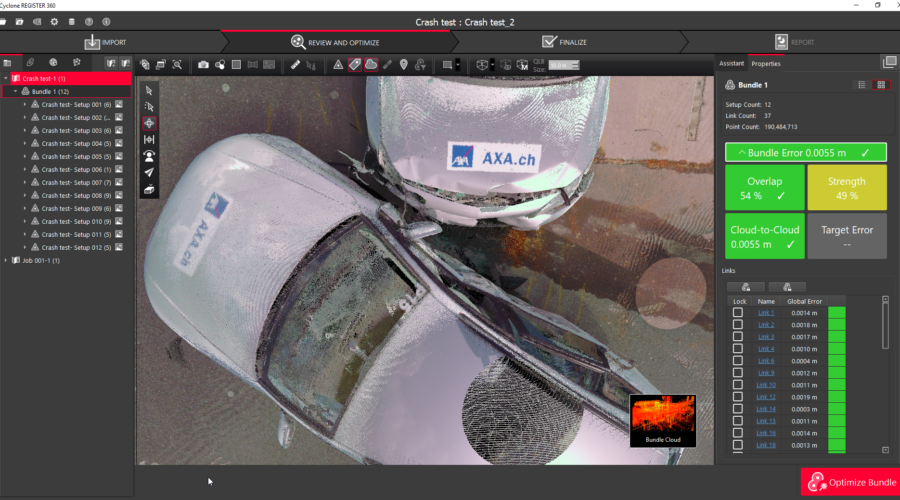Click the green error bar for Link 10

[837, 385]
